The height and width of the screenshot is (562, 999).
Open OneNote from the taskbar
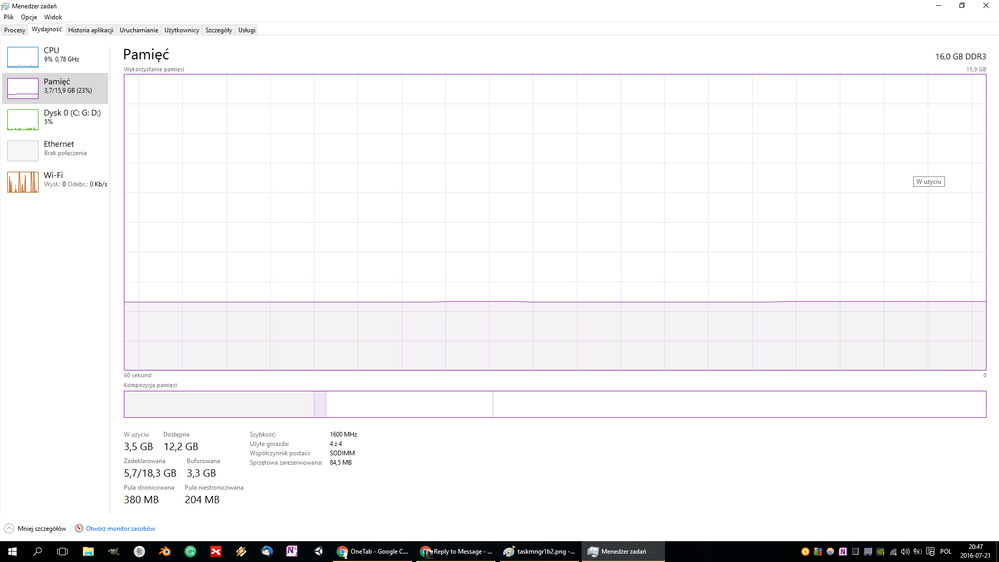point(292,551)
